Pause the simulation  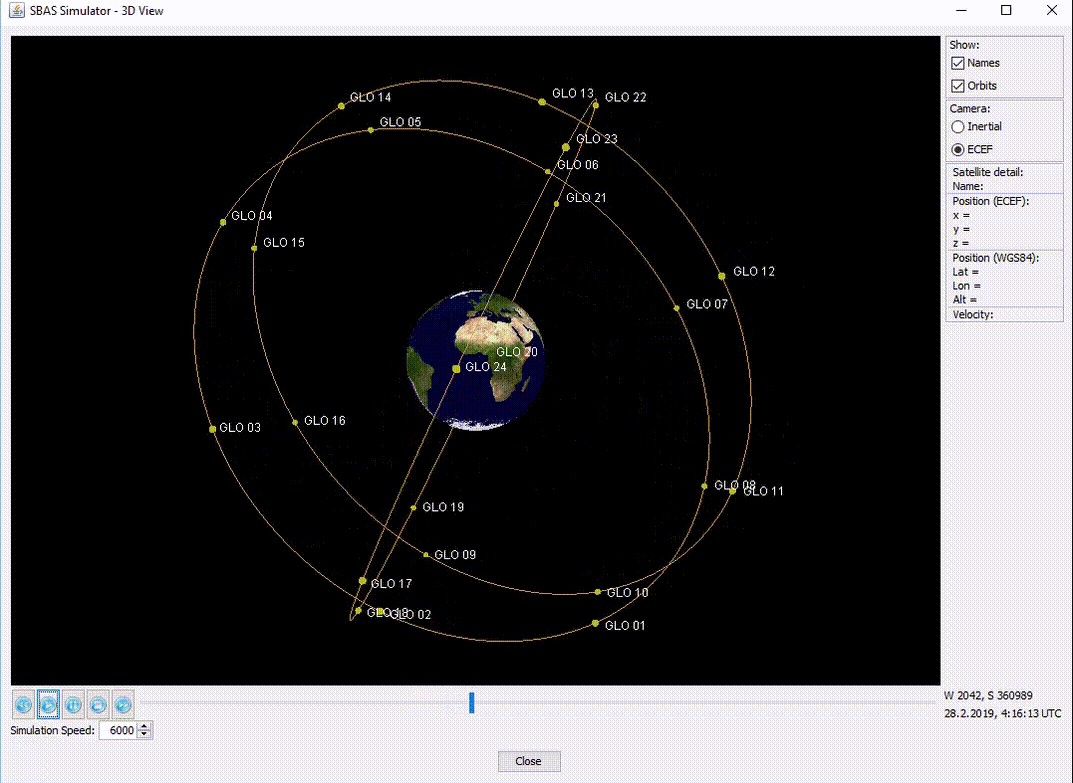pos(73,705)
